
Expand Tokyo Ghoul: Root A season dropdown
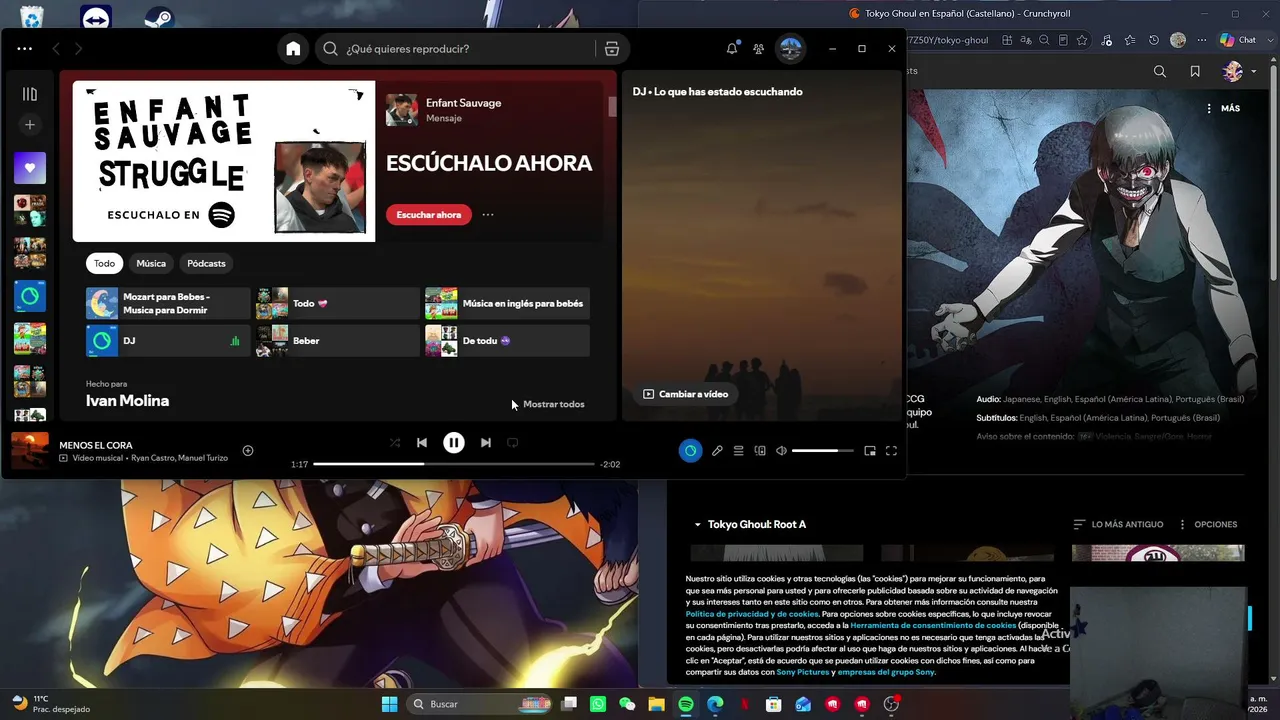750,524
